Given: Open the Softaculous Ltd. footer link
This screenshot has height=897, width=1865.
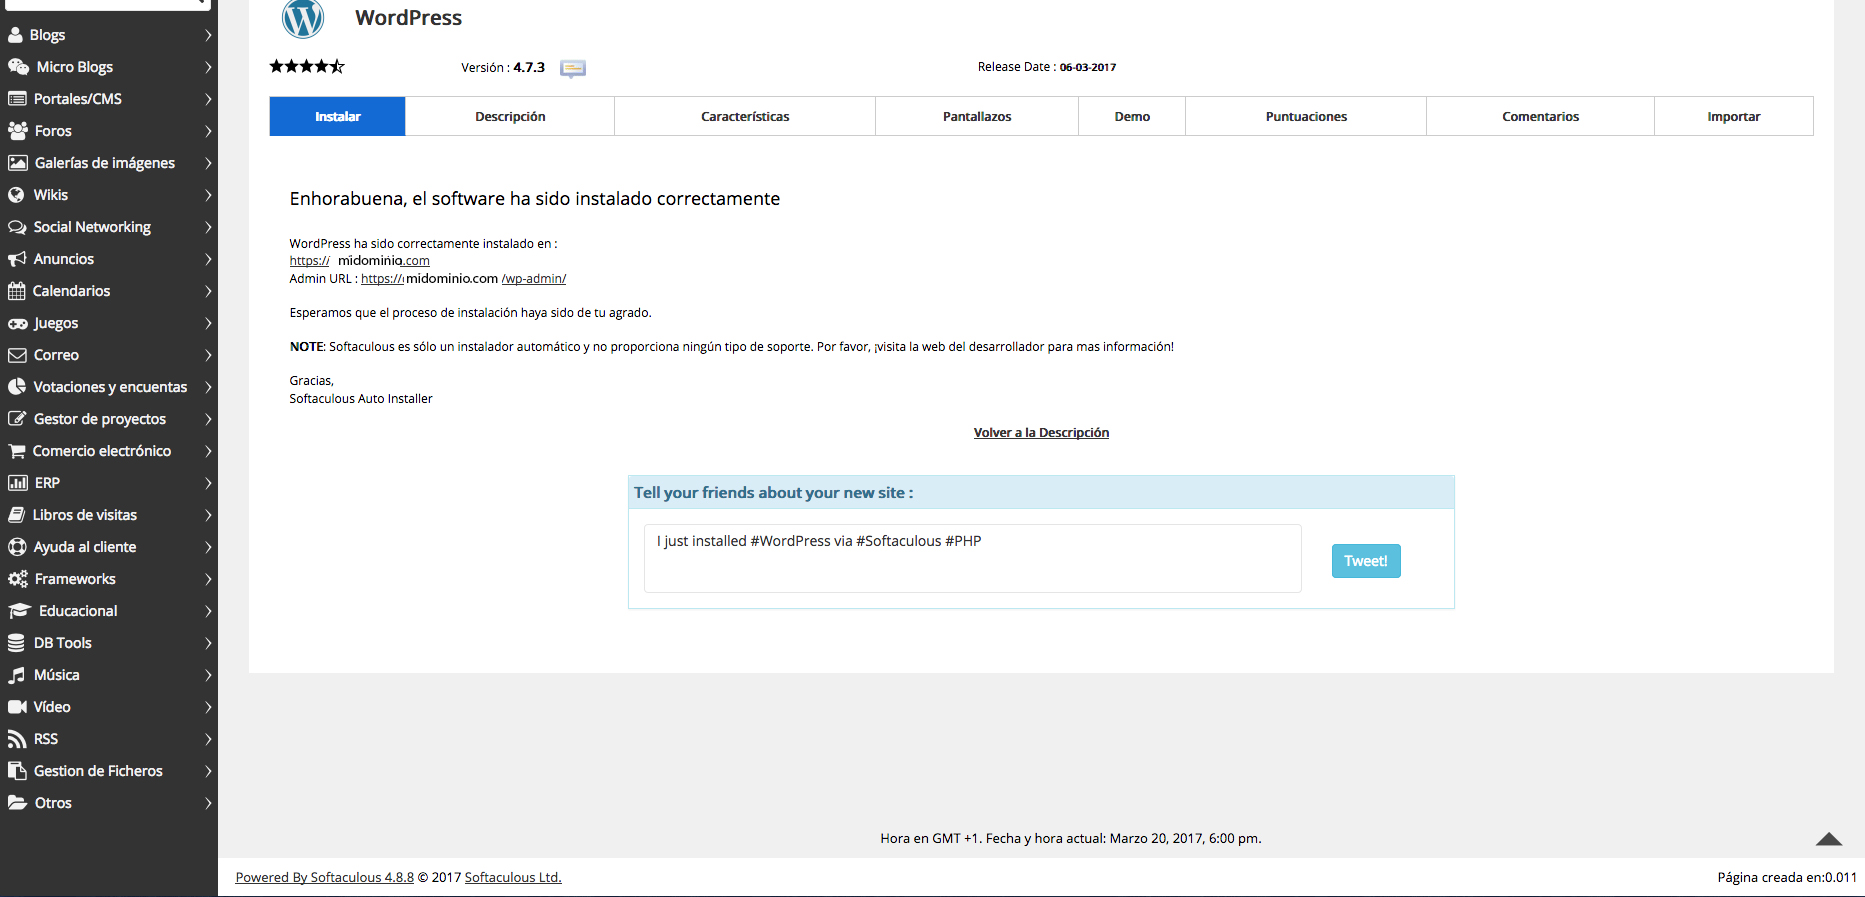Looking at the screenshot, I should (x=513, y=877).
